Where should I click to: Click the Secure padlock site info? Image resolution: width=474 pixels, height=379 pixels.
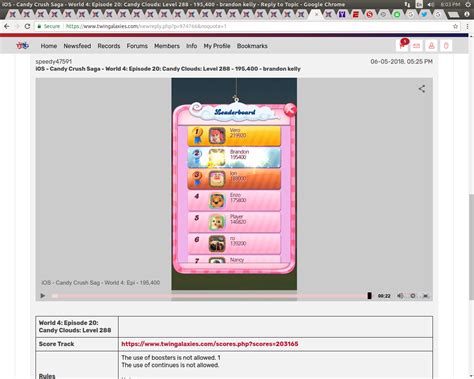[x=48, y=26]
